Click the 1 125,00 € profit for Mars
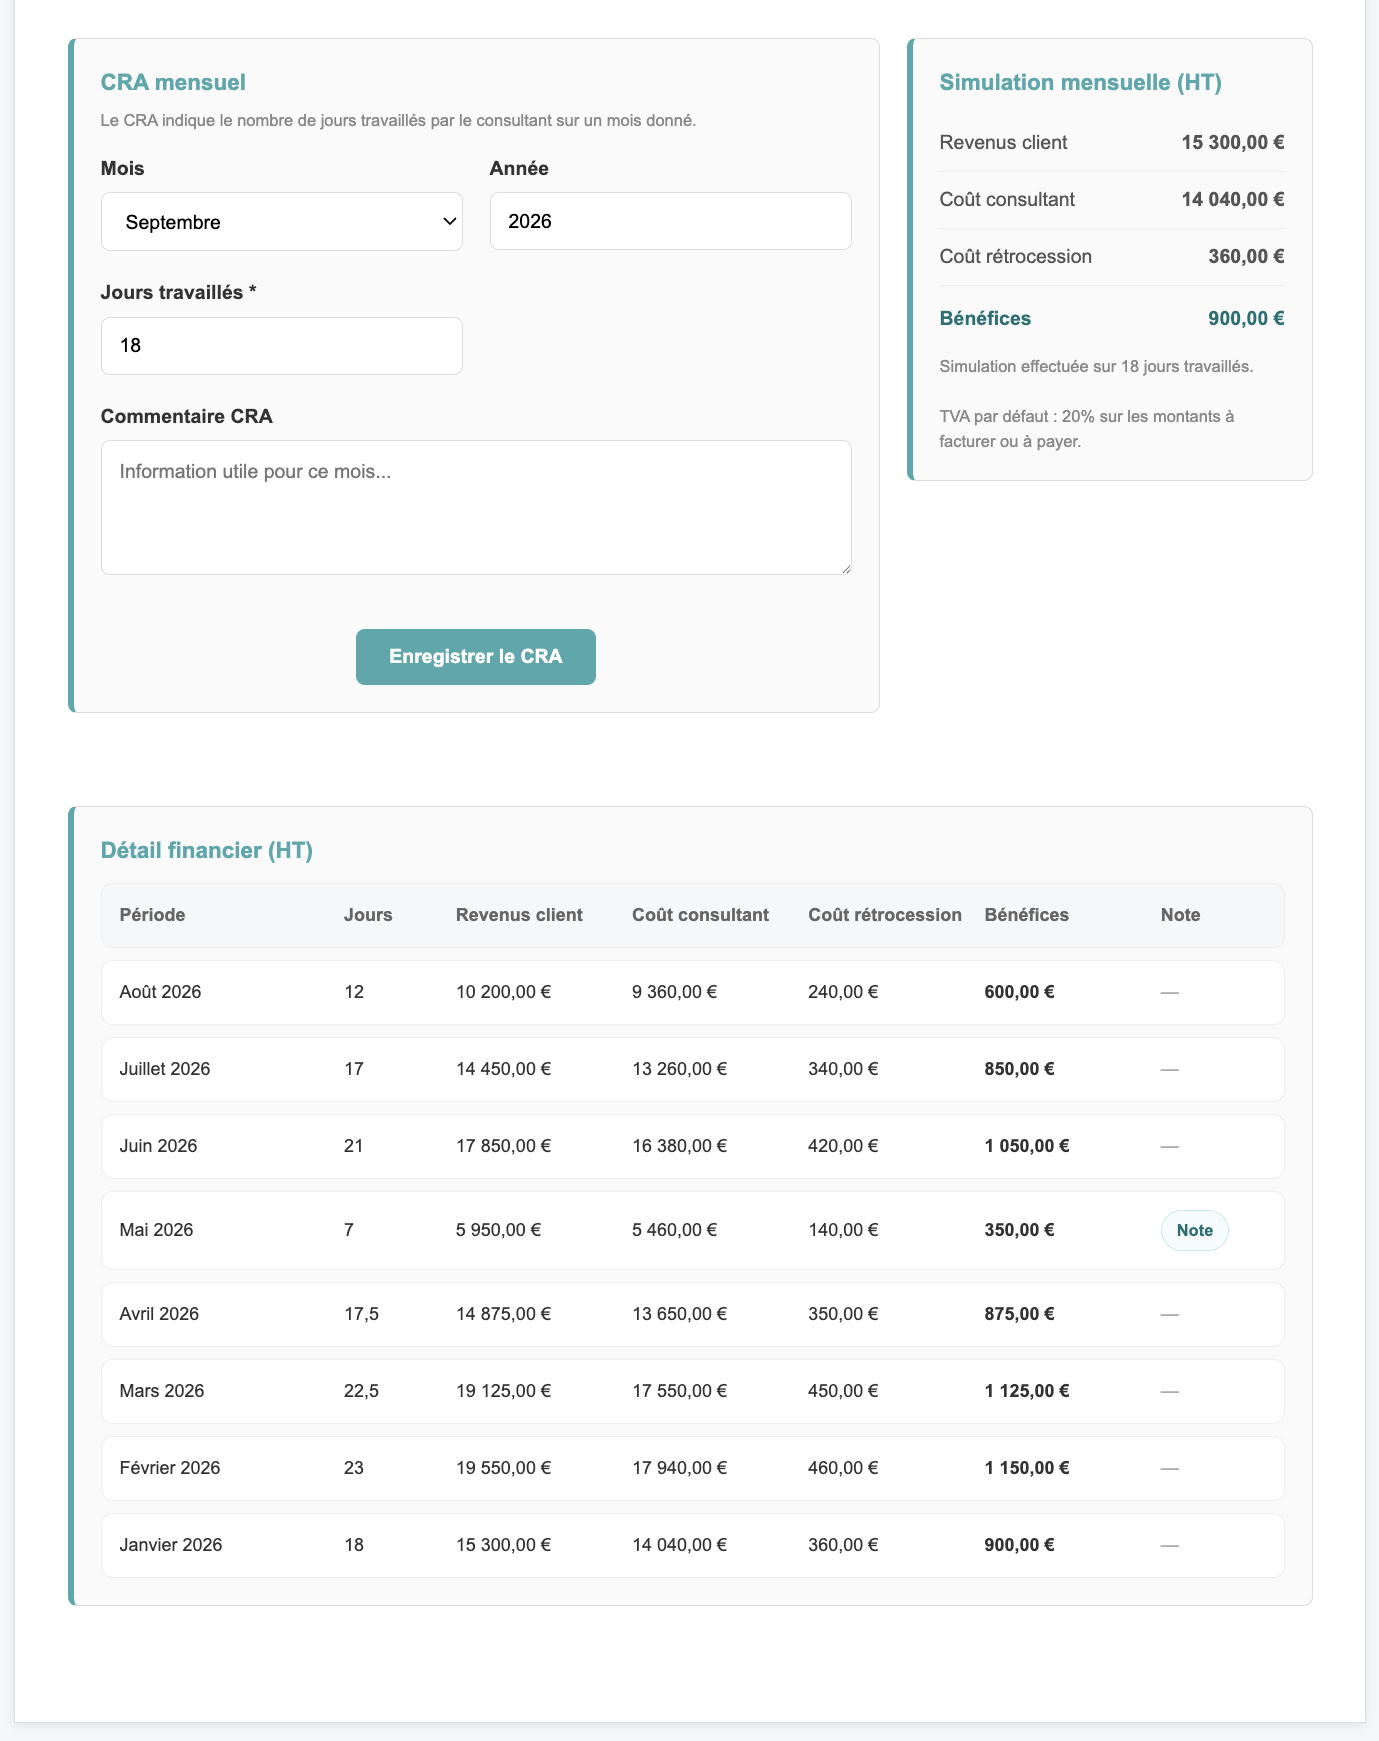1379x1741 pixels. pyautogui.click(x=1027, y=1391)
